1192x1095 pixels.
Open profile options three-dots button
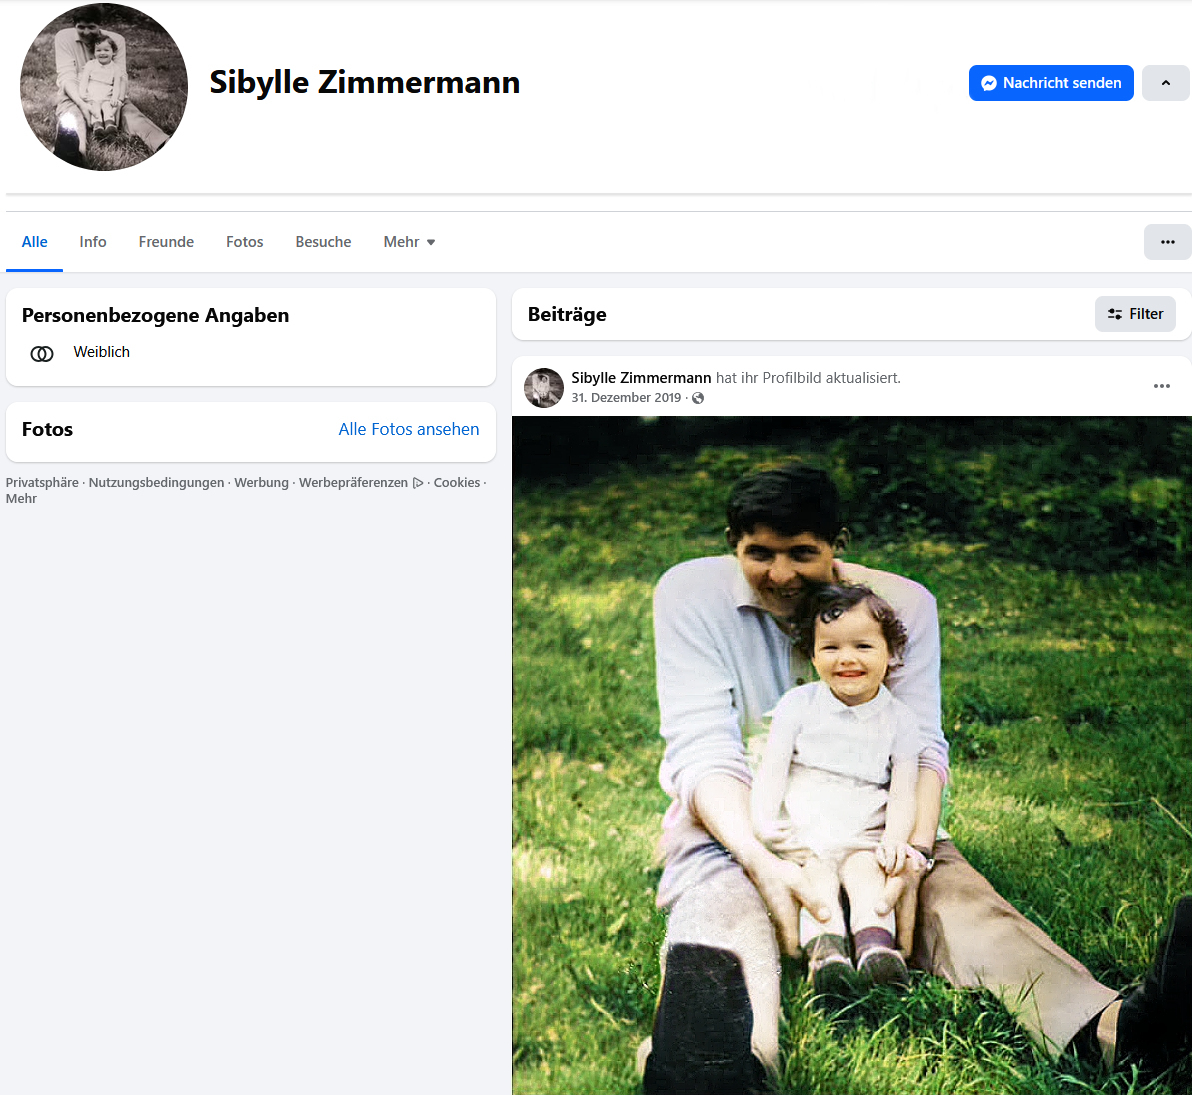click(1167, 242)
